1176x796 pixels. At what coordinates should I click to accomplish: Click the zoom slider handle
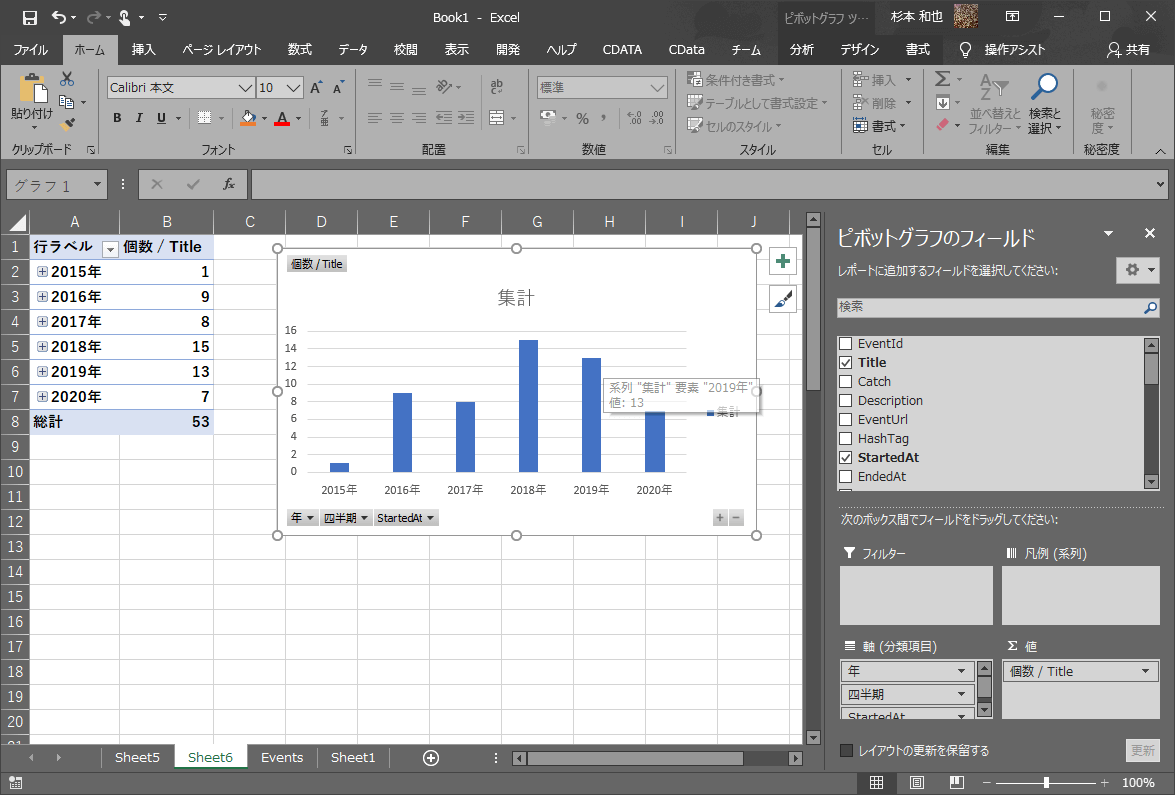(1046, 783)
